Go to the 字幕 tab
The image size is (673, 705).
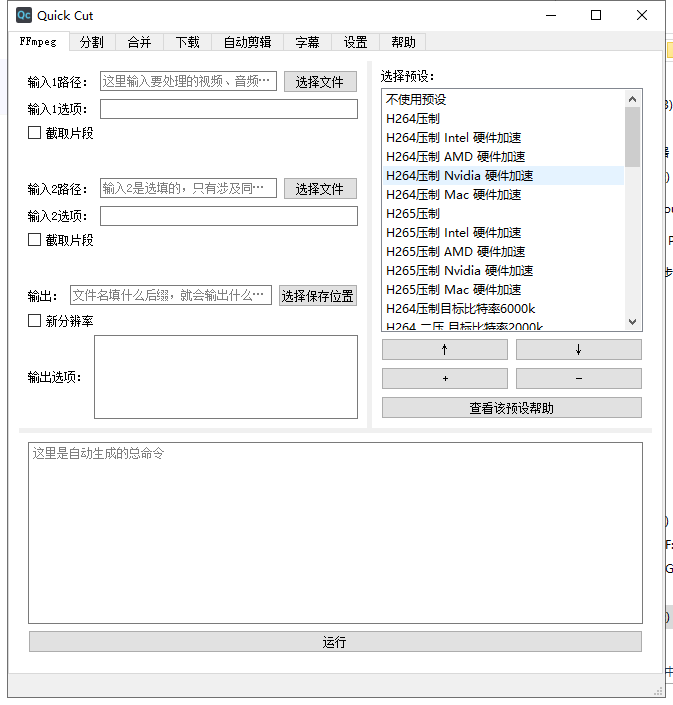308,42
